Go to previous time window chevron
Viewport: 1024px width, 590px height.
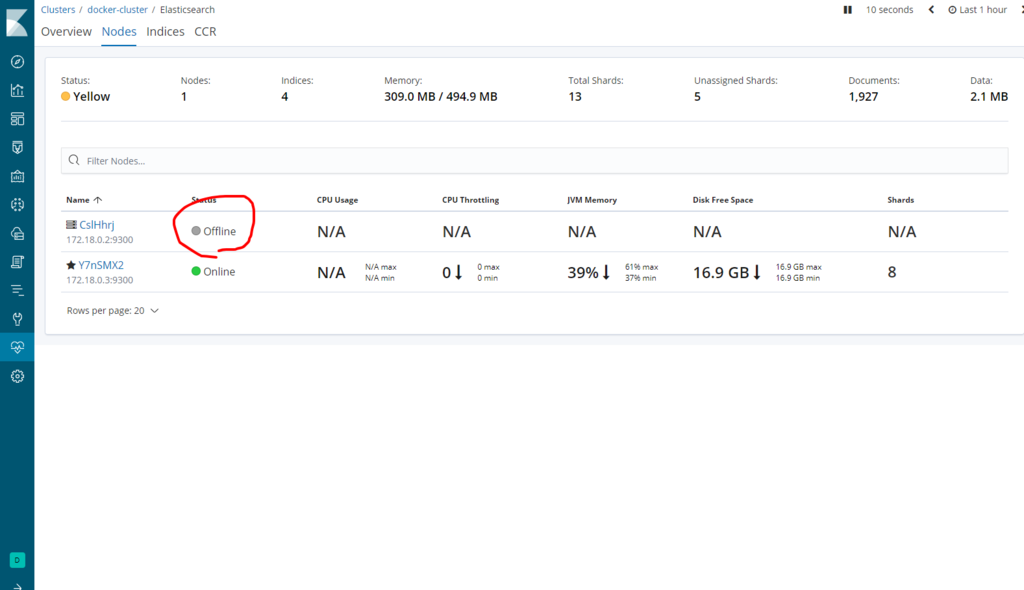(932, 10)
